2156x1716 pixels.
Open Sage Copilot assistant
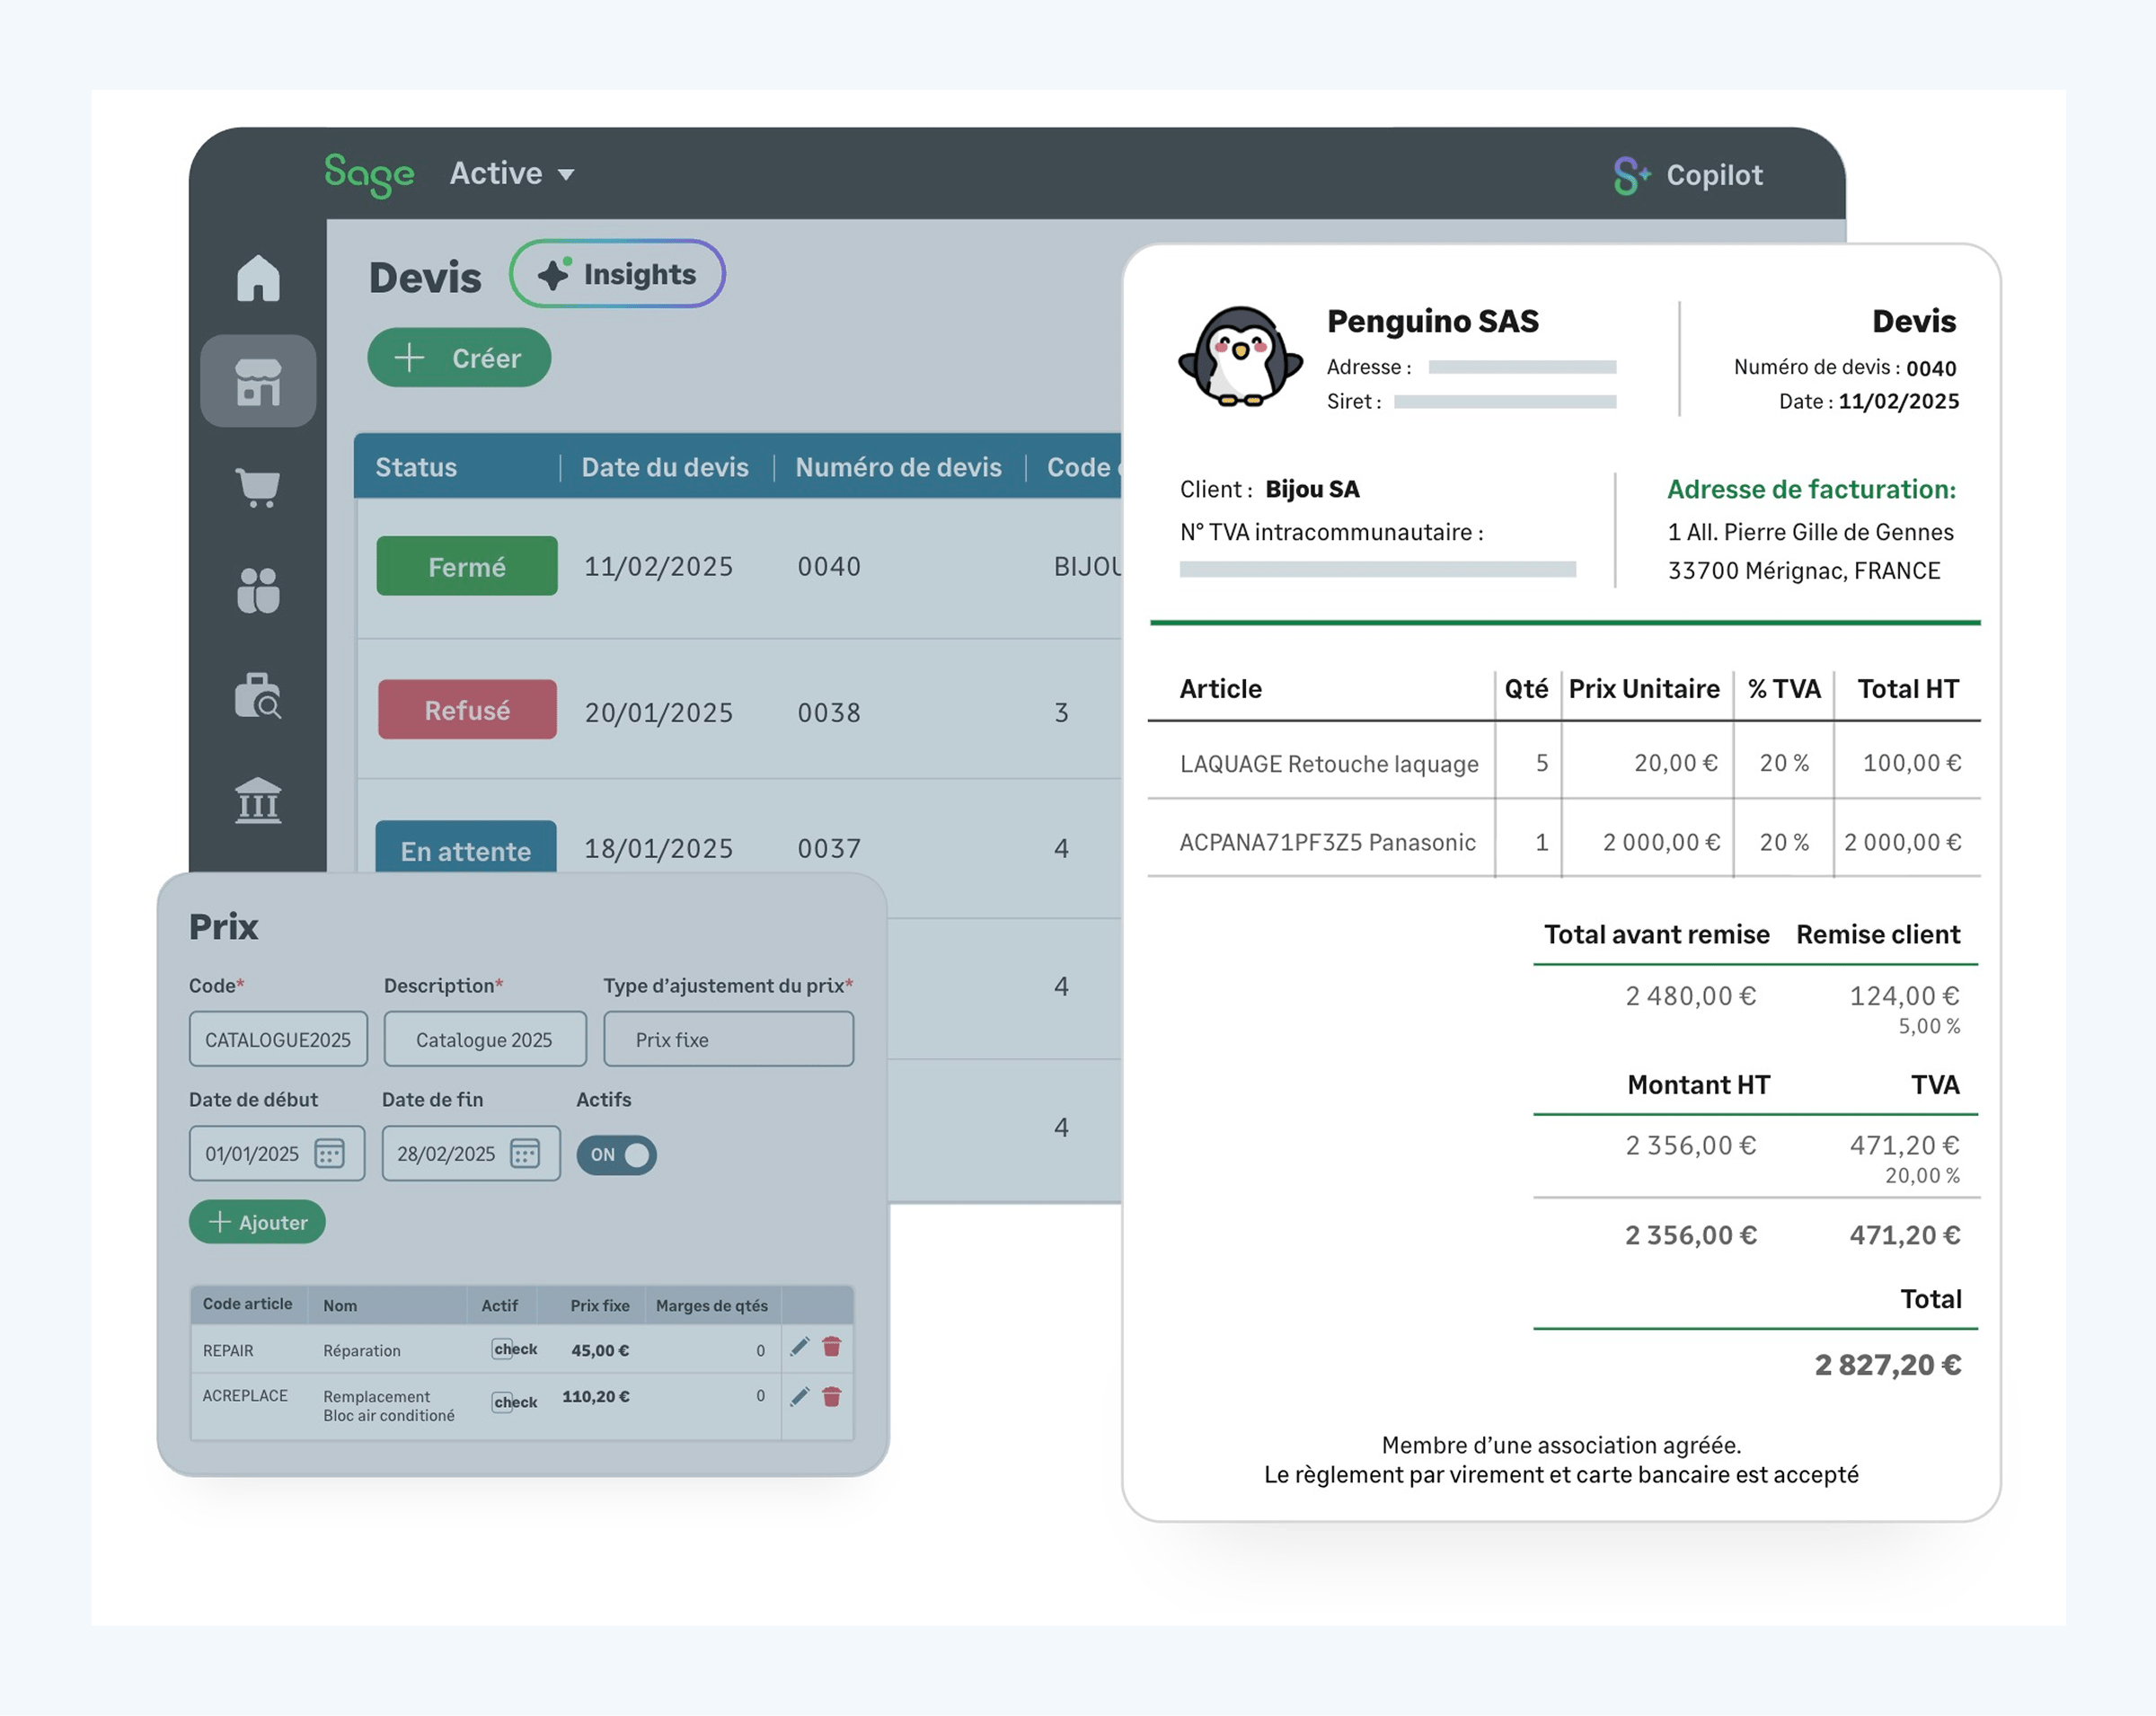click(x=1688, y=175)
